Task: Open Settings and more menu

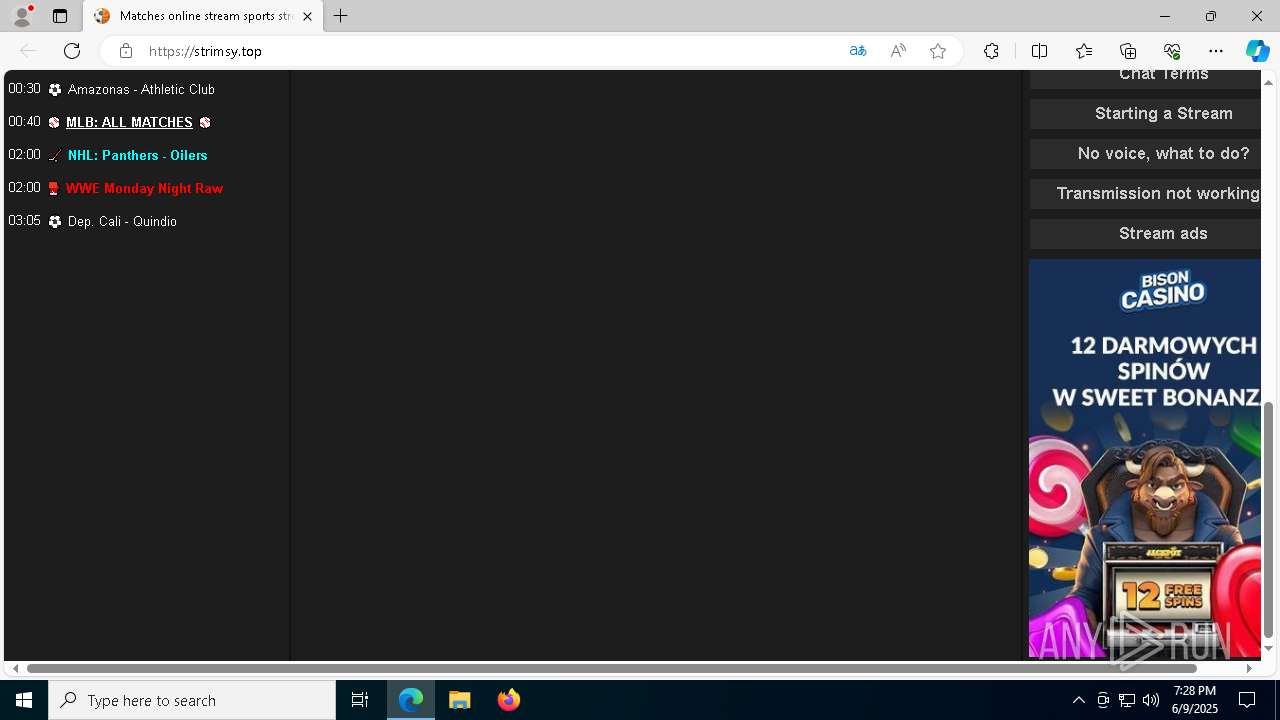Action: [x=1216, y=51]
